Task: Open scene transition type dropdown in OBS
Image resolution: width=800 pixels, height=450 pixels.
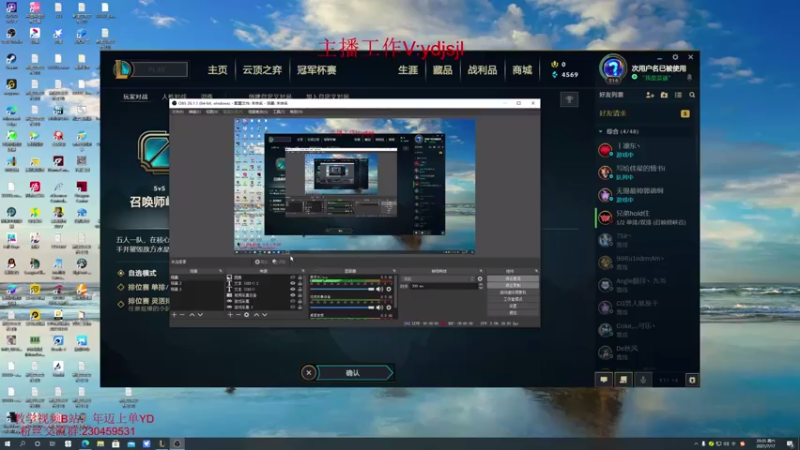Action: (439, 279)
